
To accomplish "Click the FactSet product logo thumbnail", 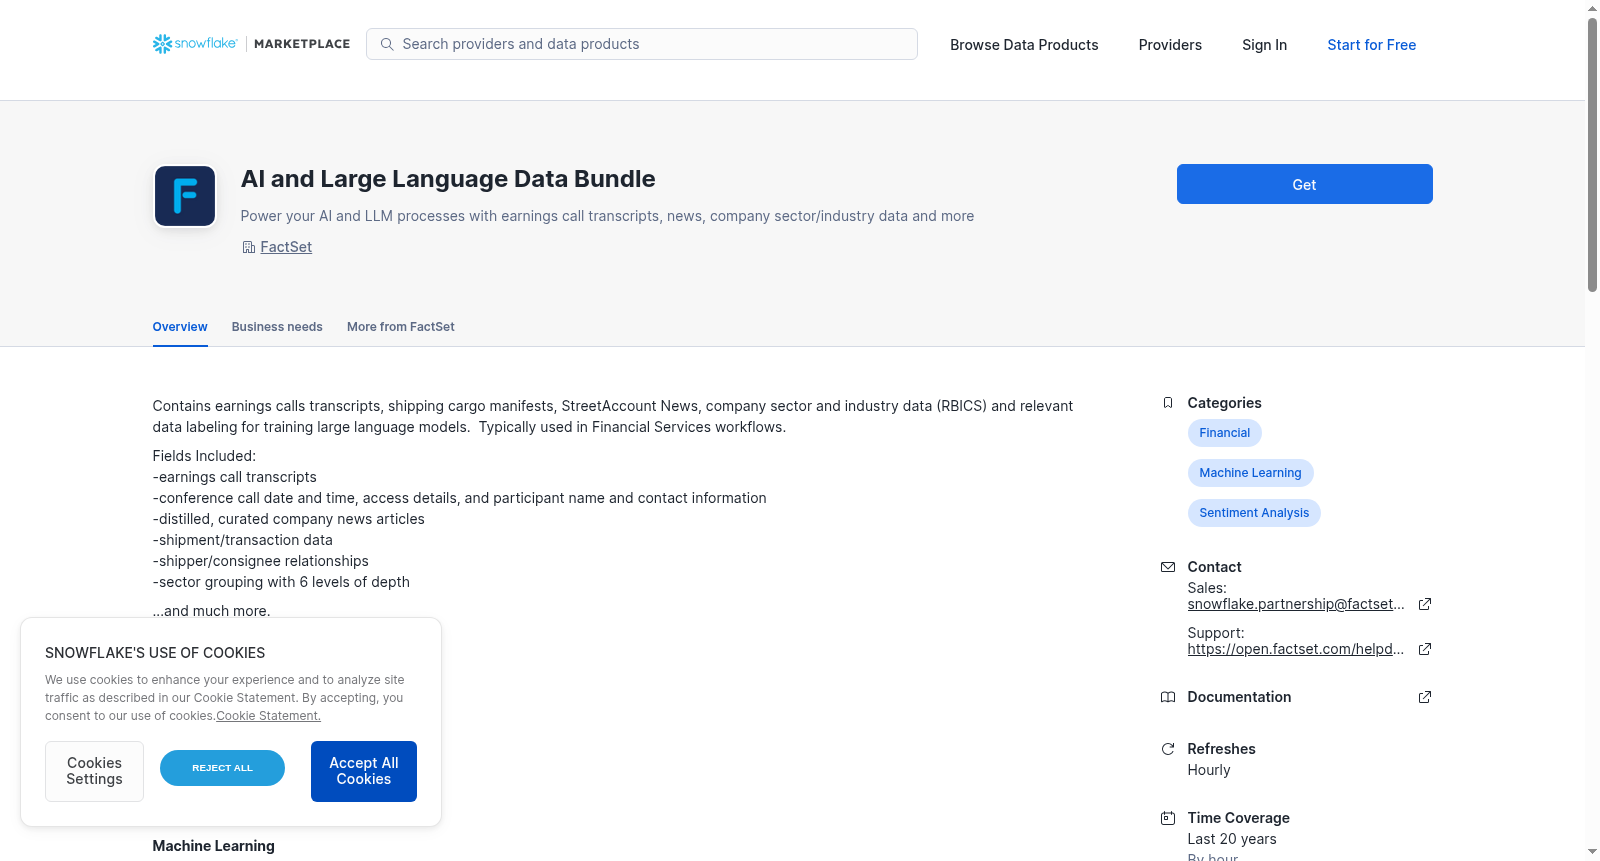I will tap(185, 196).
